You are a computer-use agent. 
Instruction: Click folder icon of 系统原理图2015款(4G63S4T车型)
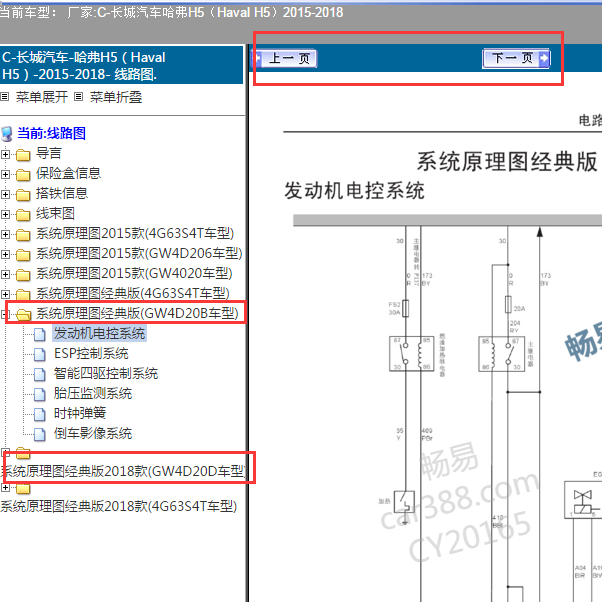point(23,235)
